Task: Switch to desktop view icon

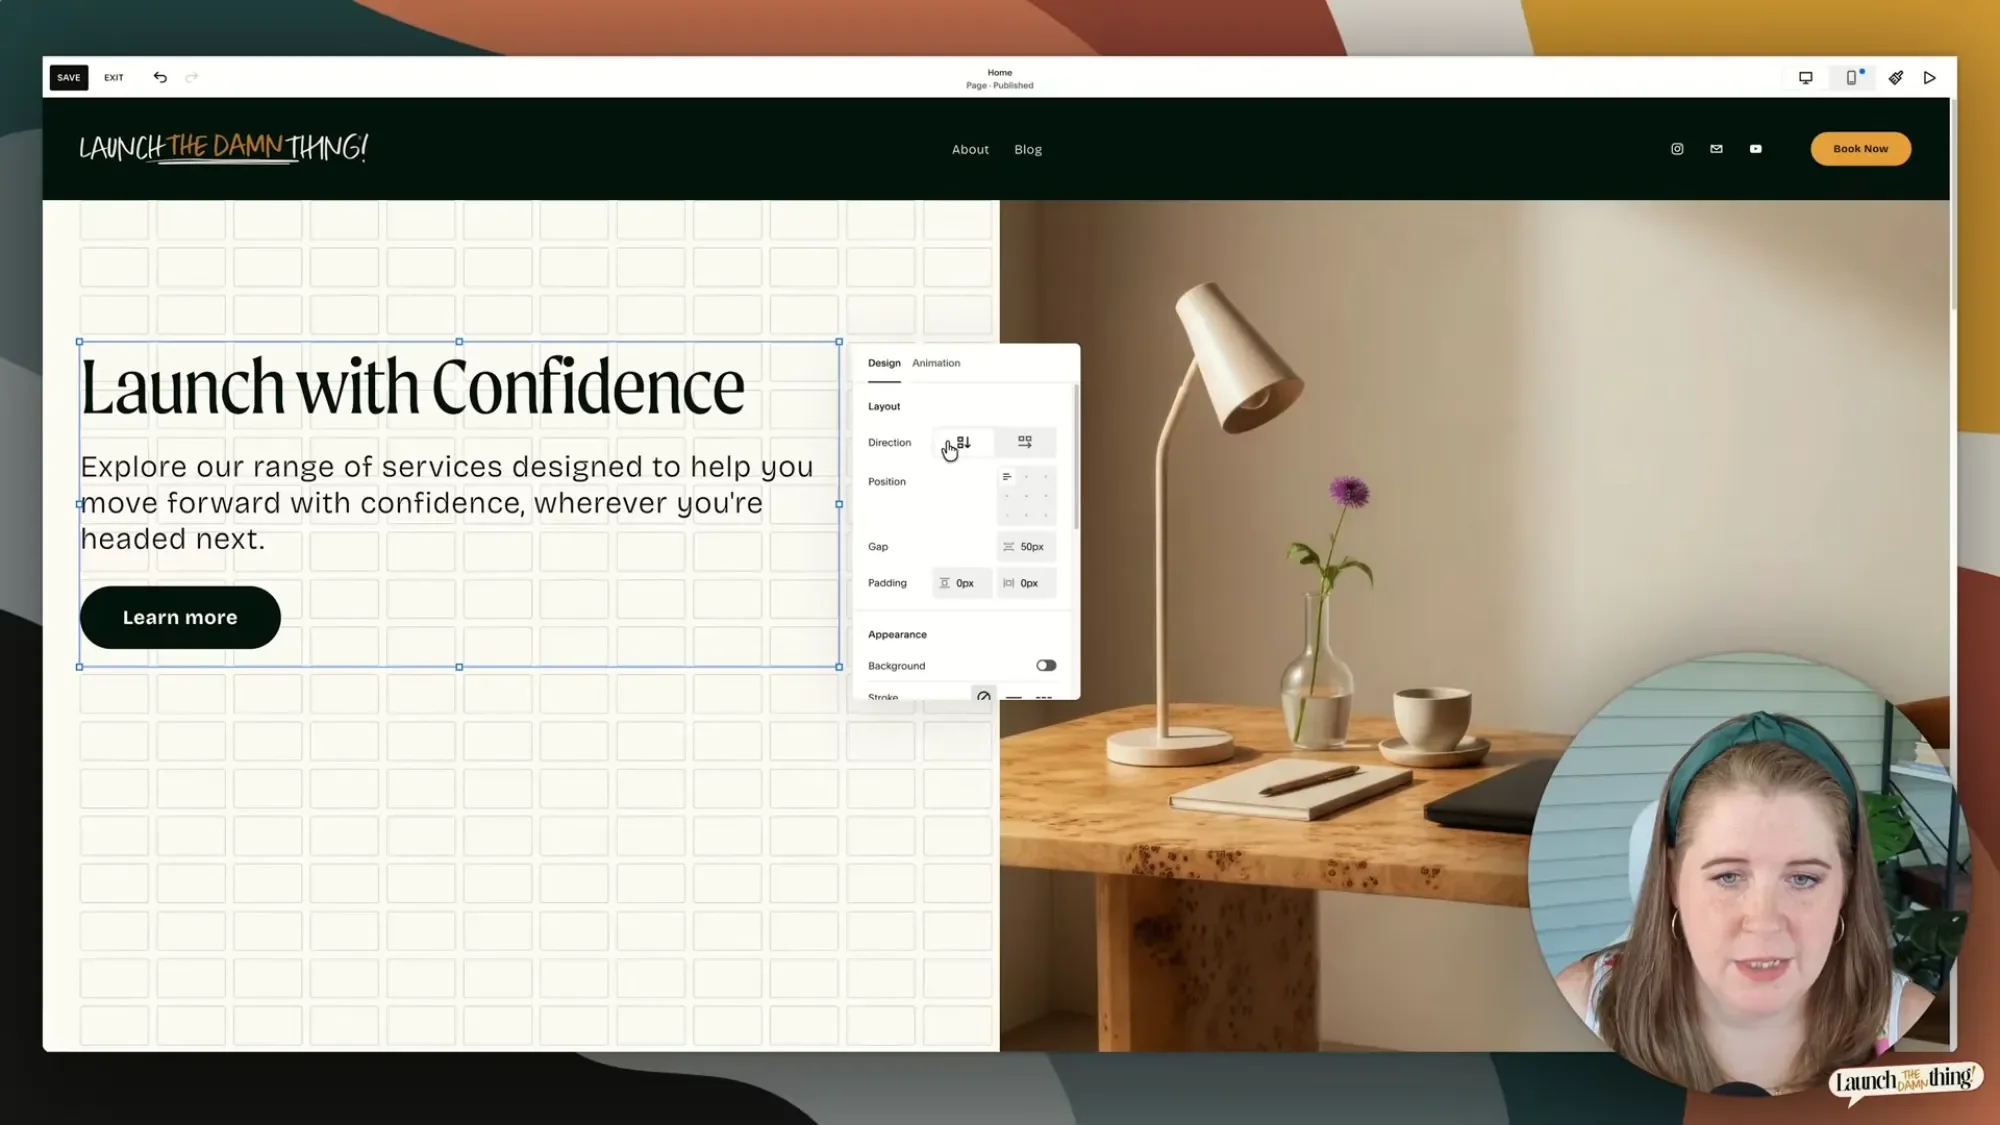Action: click(1806, 78)
